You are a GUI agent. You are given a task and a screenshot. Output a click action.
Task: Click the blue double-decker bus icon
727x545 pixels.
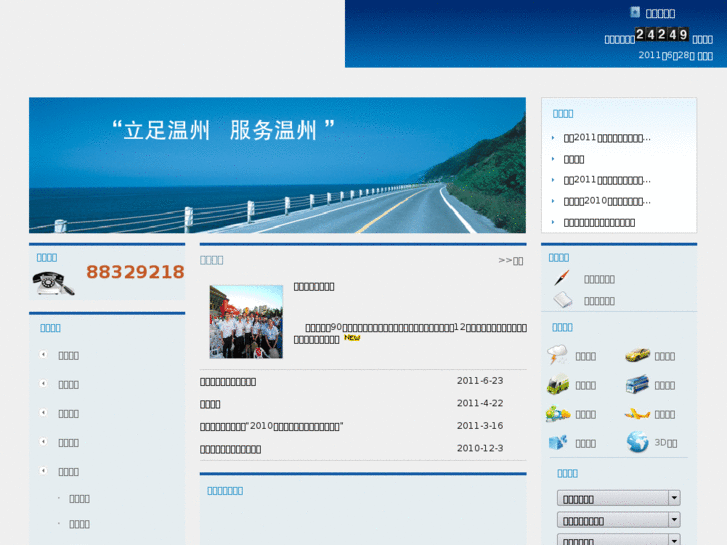point(637,385)
